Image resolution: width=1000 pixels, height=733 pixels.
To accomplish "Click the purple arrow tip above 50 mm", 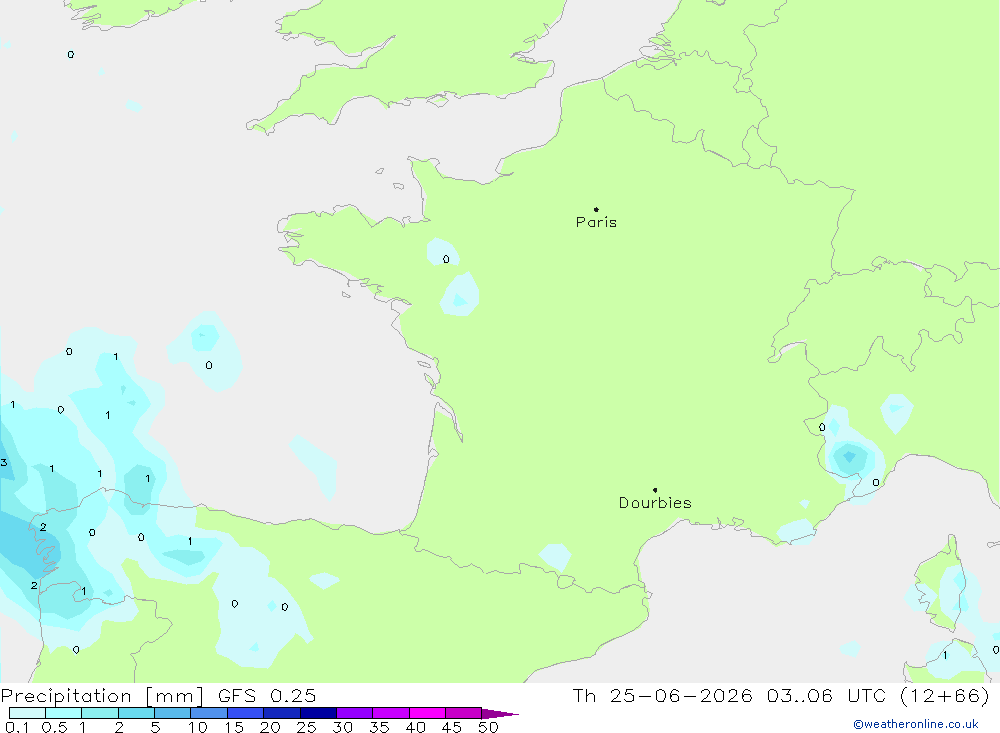I will [499, 714].
